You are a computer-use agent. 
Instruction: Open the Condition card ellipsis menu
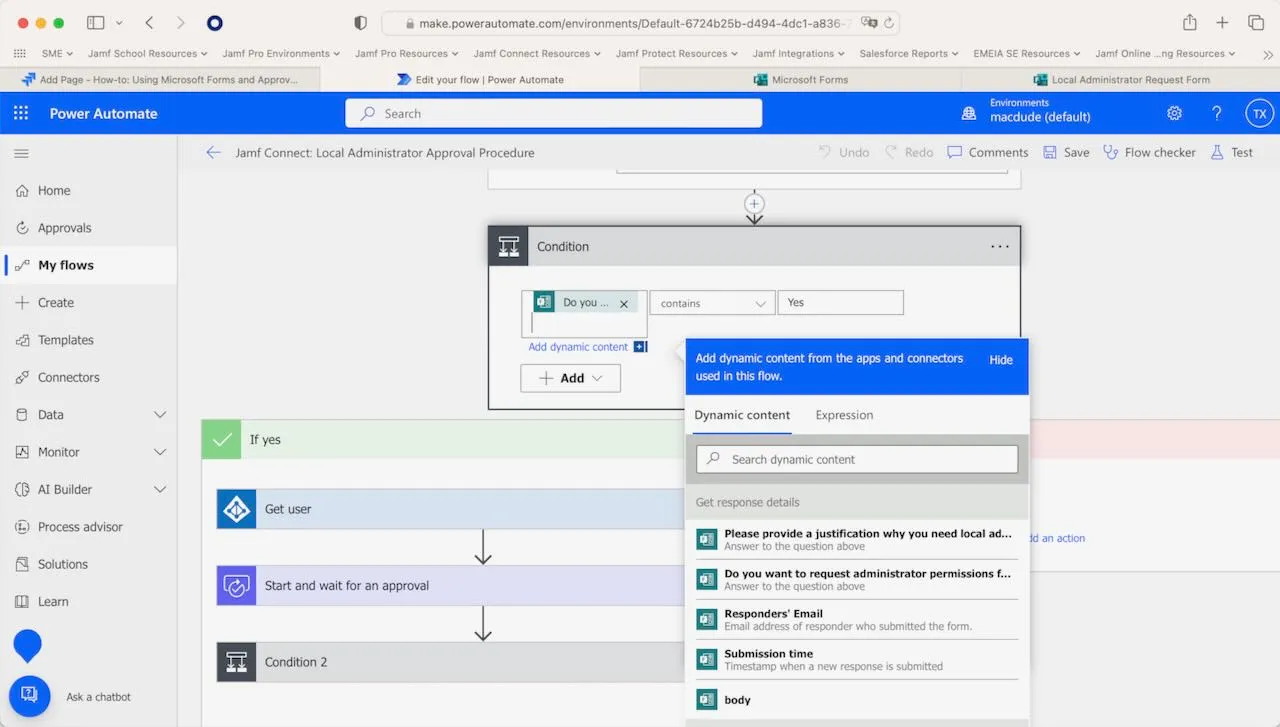click(x=999, y=246)
